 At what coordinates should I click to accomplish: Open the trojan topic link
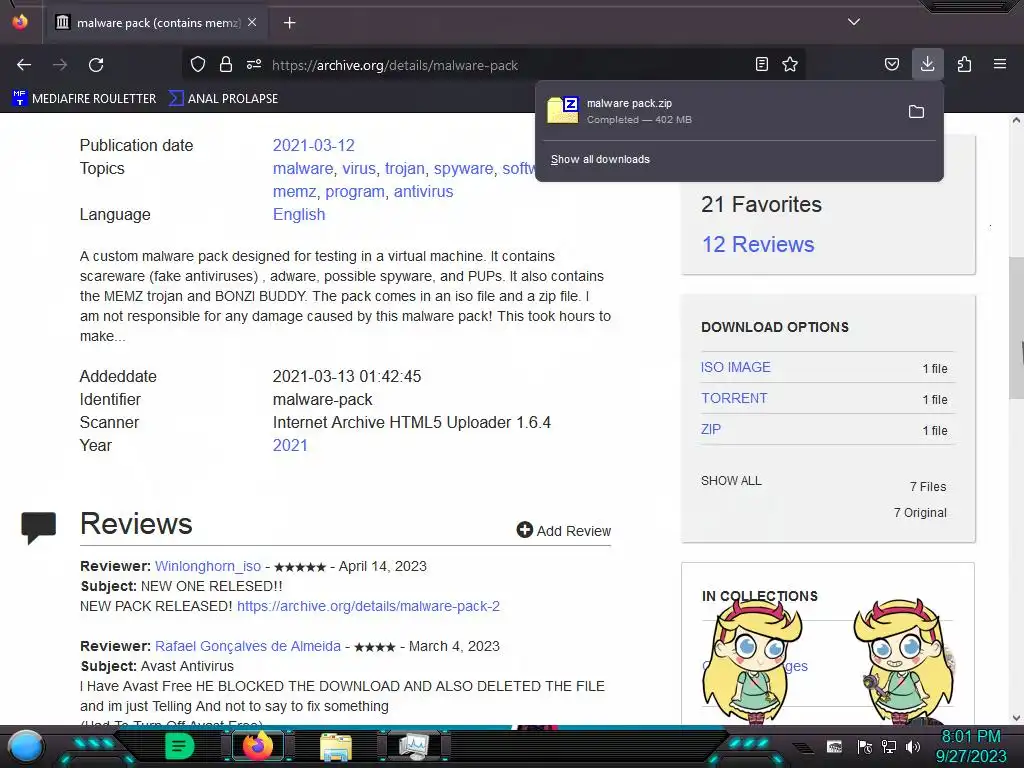(404, 168)
